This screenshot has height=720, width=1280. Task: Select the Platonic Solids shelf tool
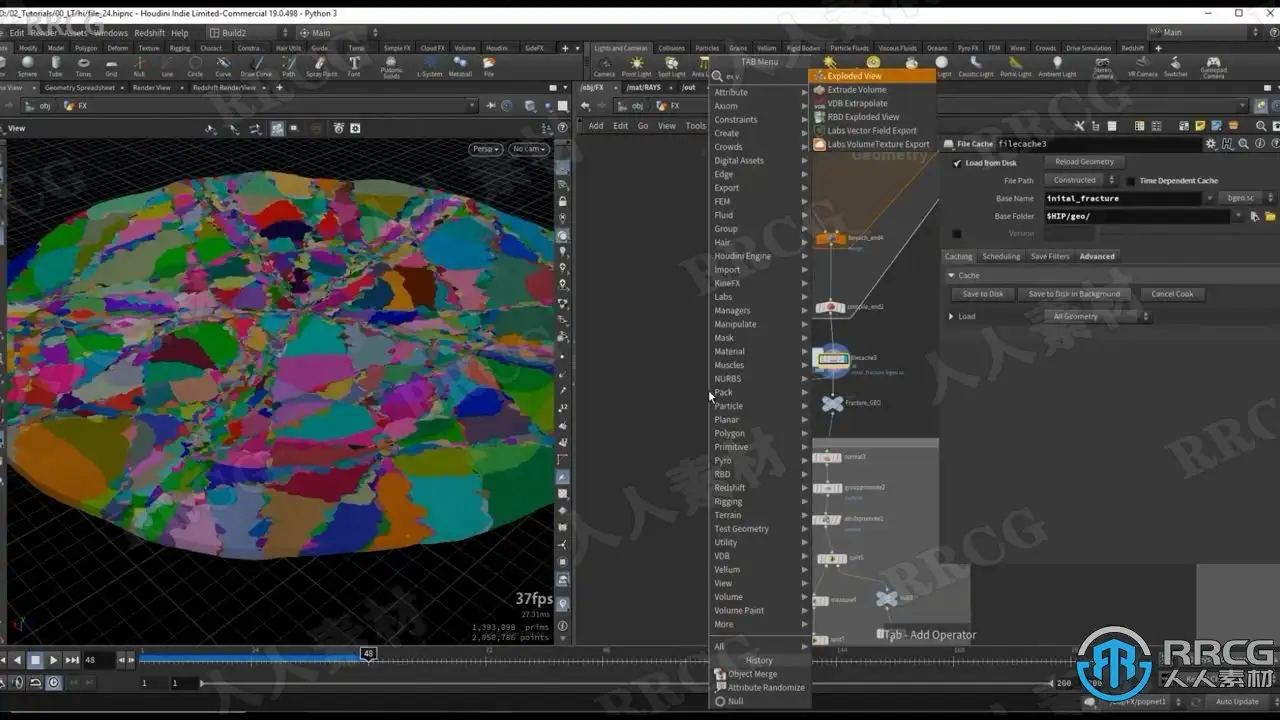pos(393,67)
